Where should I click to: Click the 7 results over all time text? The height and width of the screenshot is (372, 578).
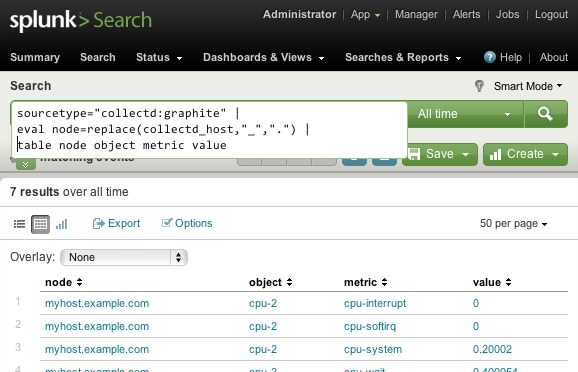click(69, 192)
